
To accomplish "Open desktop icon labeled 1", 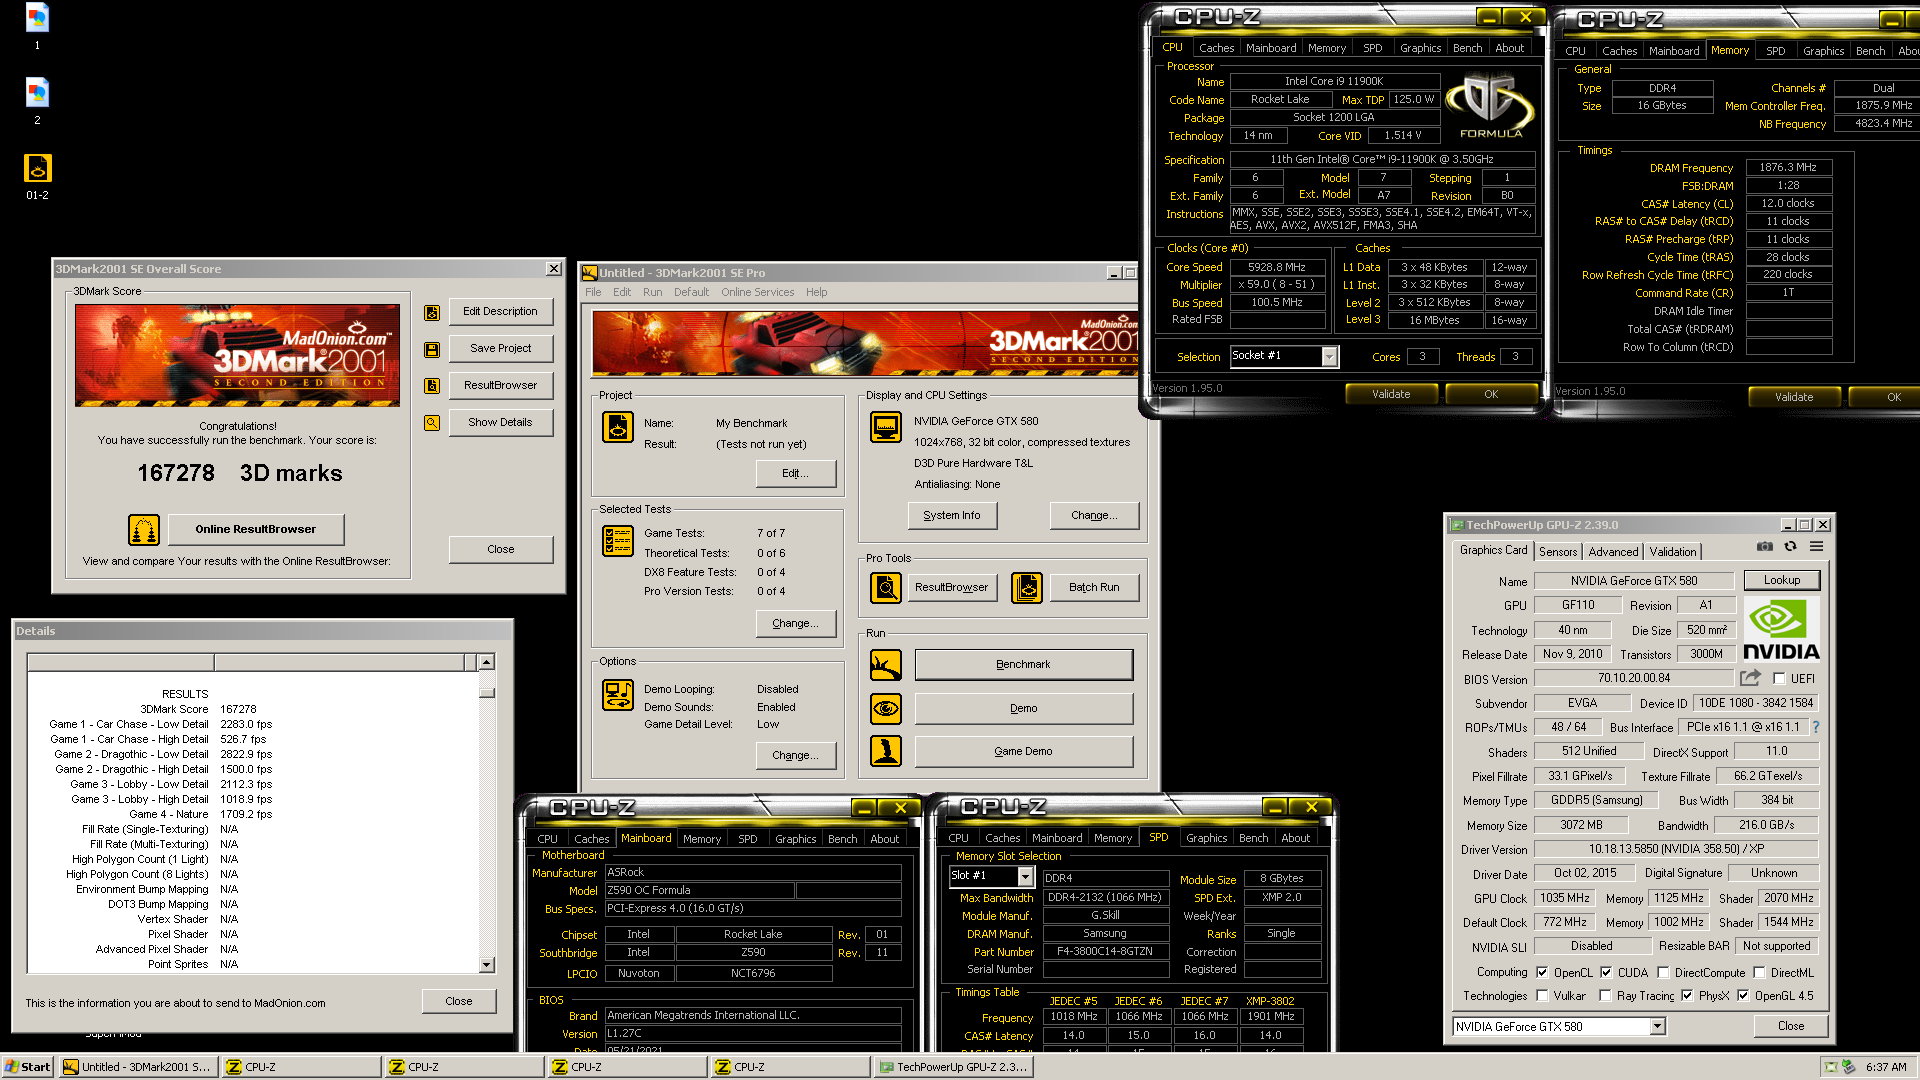I will (x=37, y=18).
